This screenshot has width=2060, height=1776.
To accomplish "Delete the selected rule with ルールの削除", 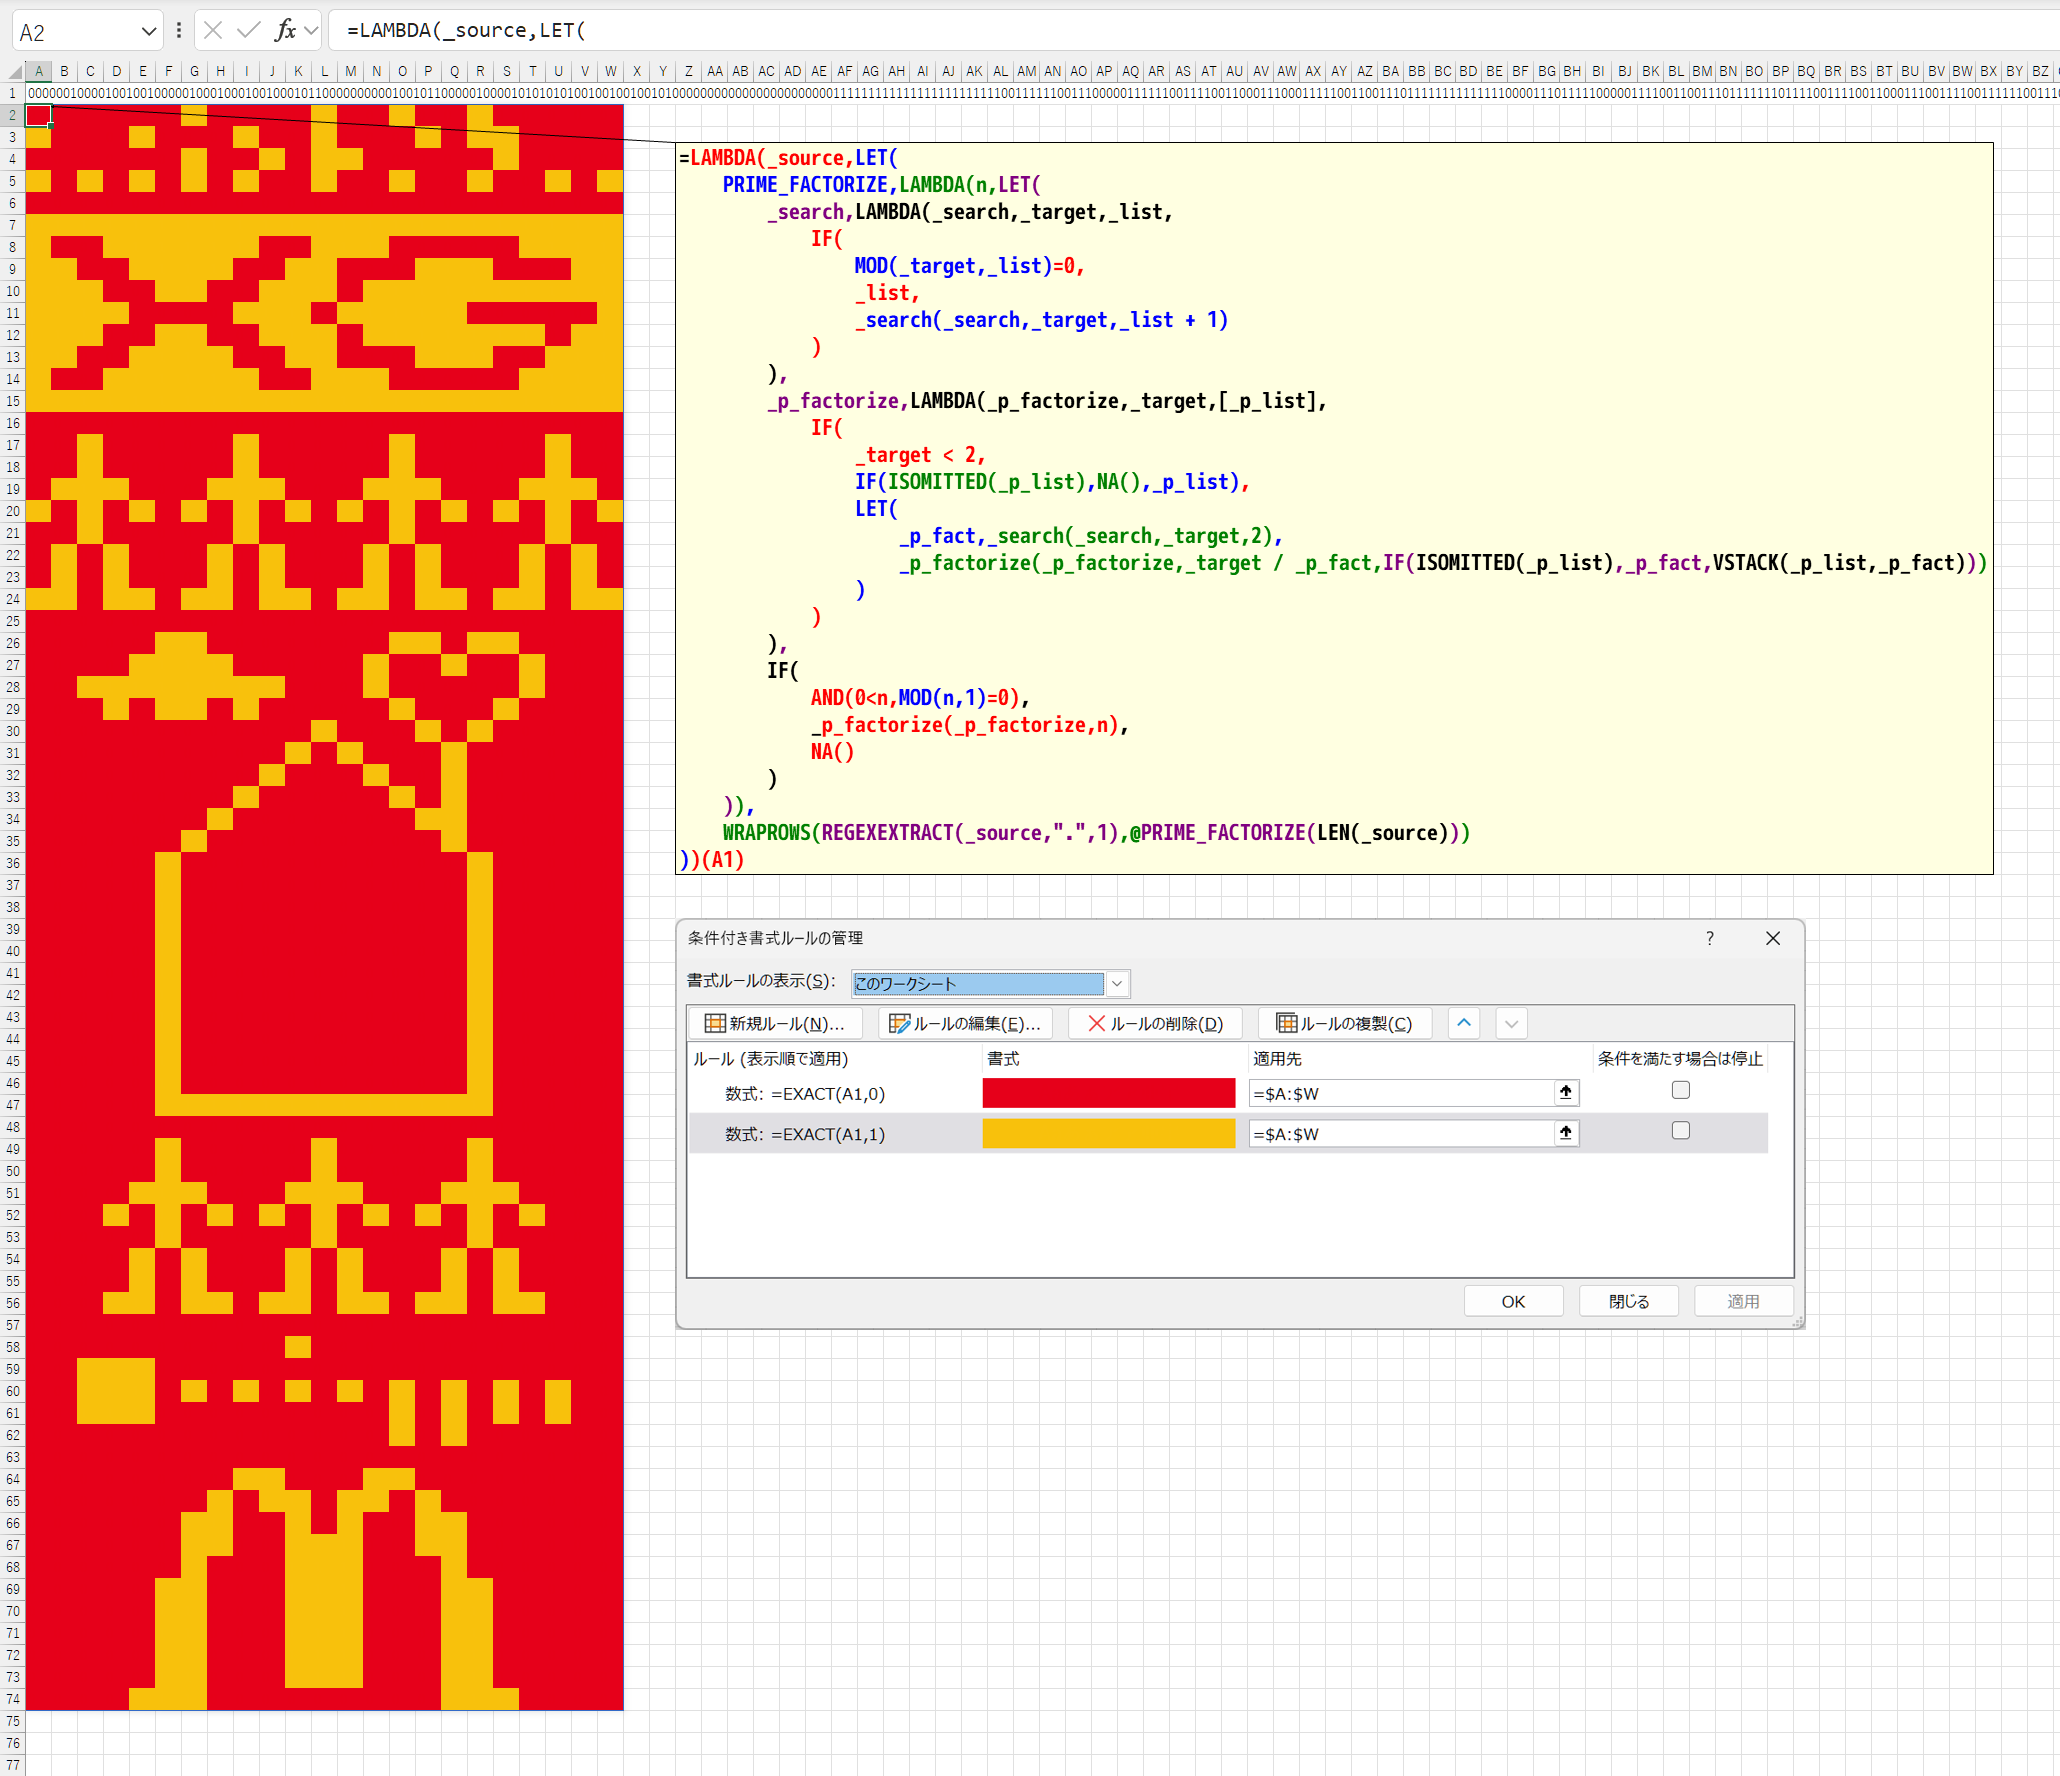I will tap(1155, 1023).
